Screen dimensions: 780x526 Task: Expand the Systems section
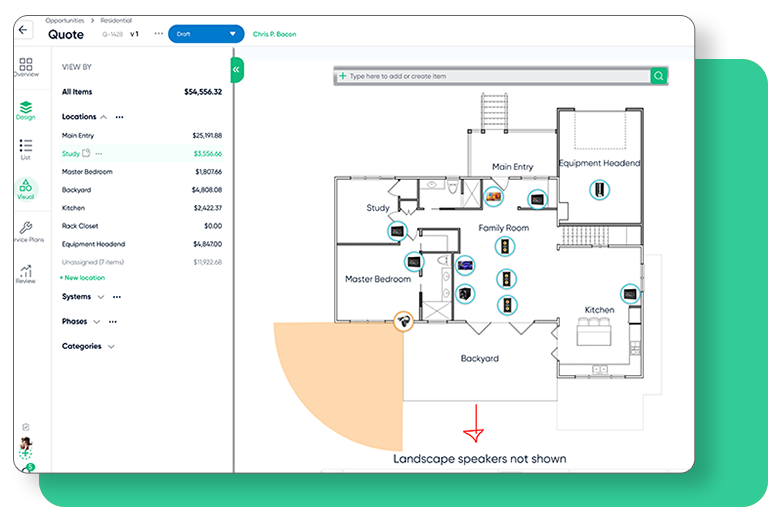click(x=101, y=297)
